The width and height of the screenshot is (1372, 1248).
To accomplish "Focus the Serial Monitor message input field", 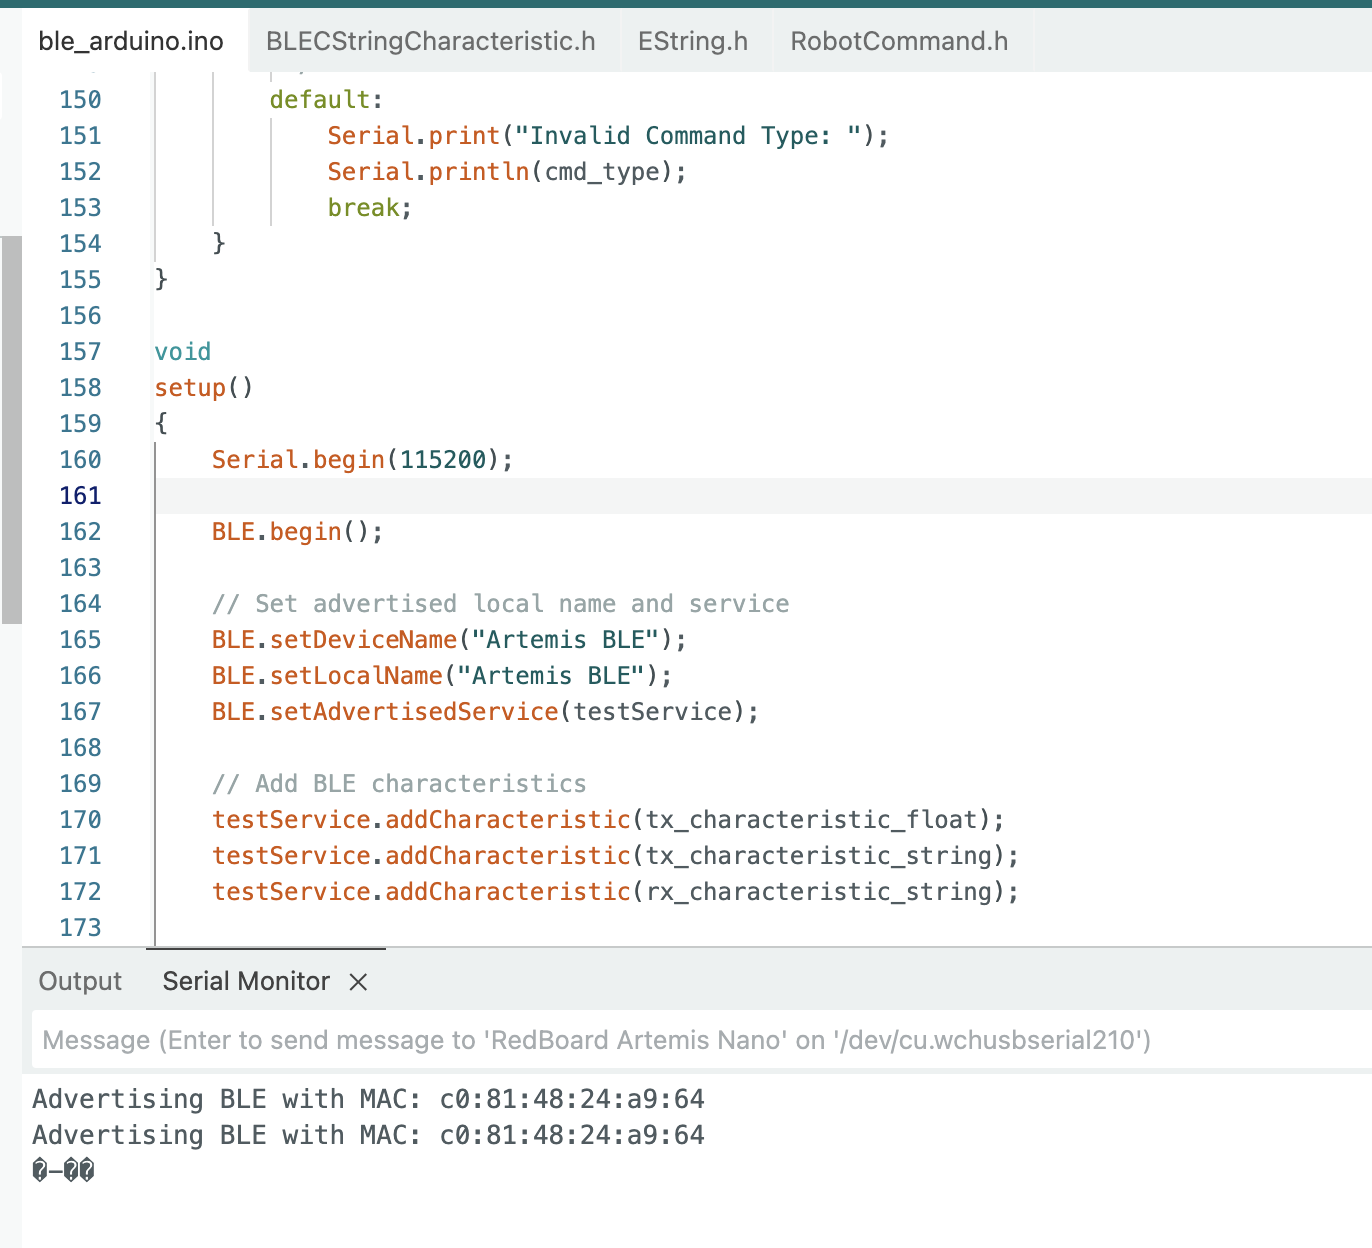I will (x=700, y=1040).
